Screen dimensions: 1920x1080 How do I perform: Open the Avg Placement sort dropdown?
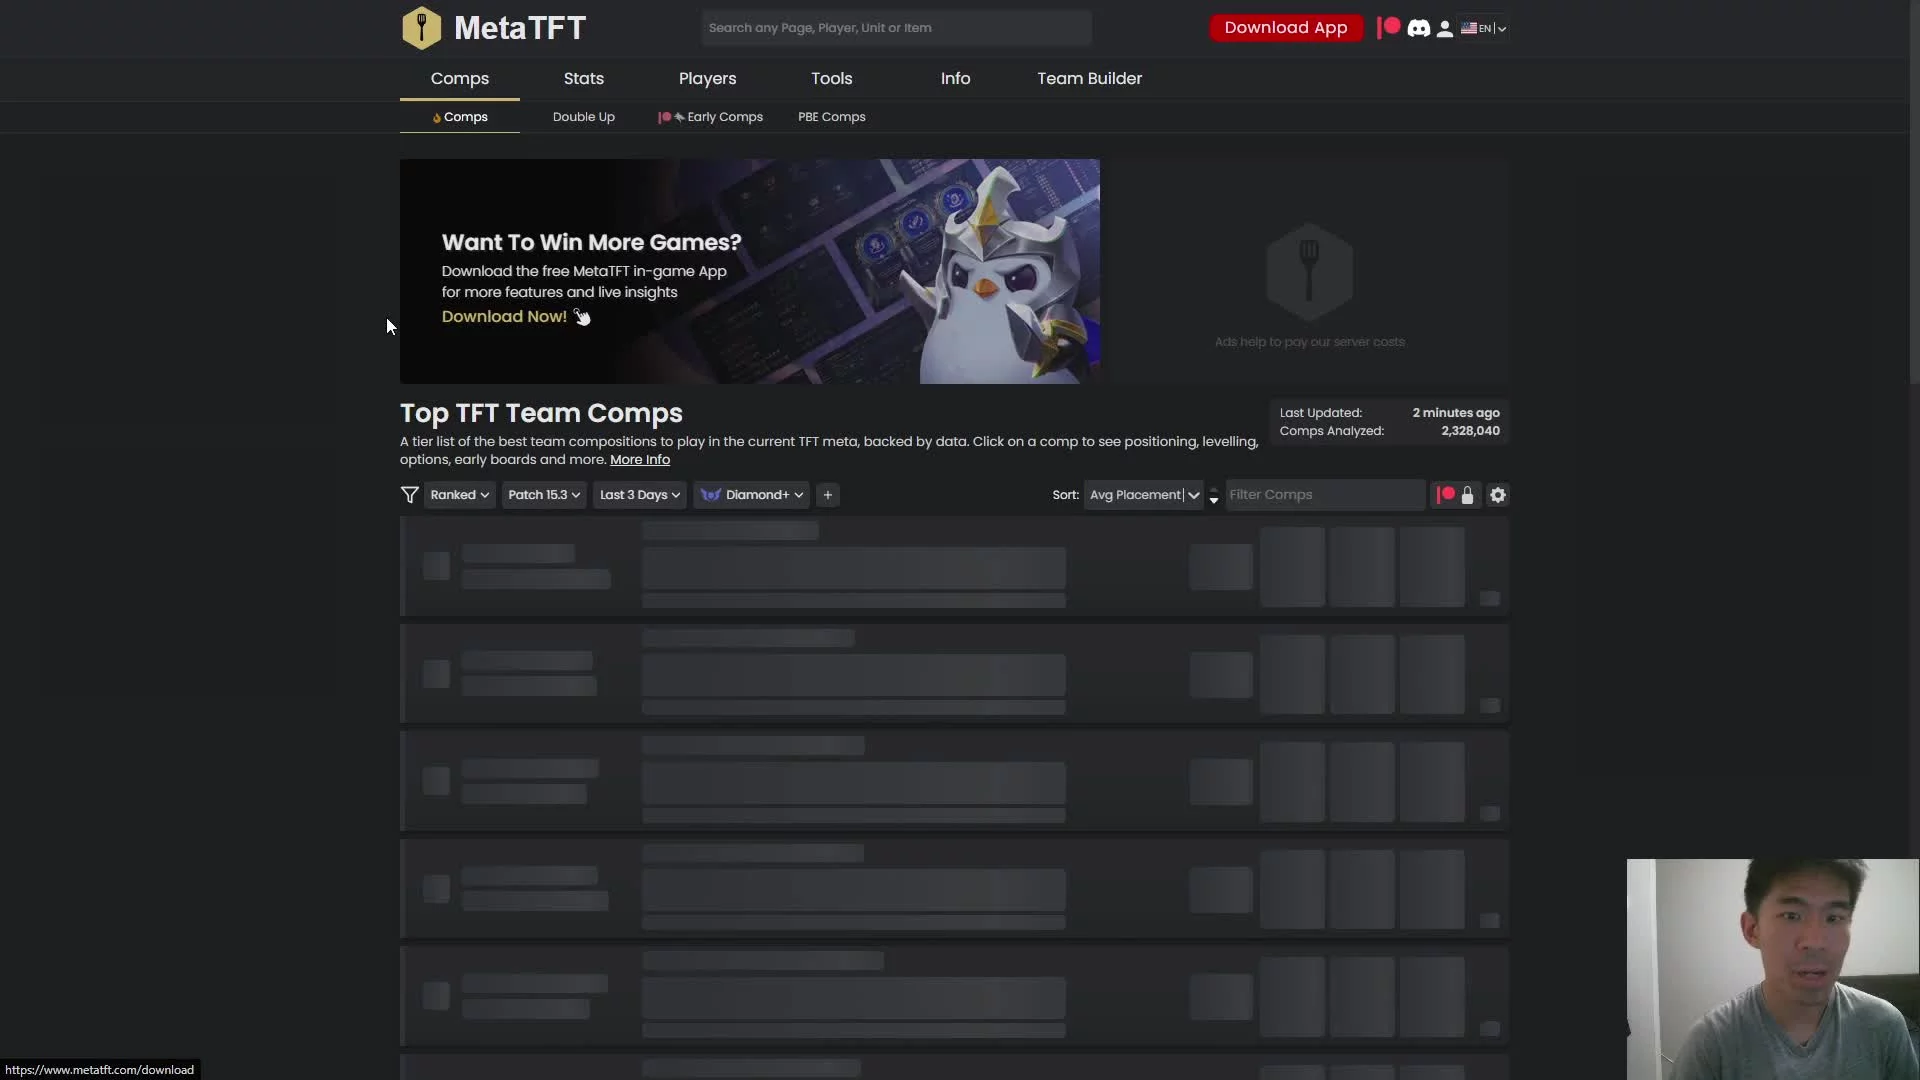(1144, 495)
